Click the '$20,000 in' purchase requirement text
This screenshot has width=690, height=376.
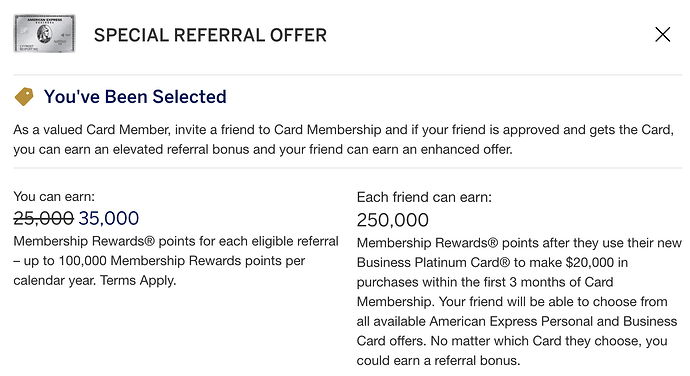597,262
